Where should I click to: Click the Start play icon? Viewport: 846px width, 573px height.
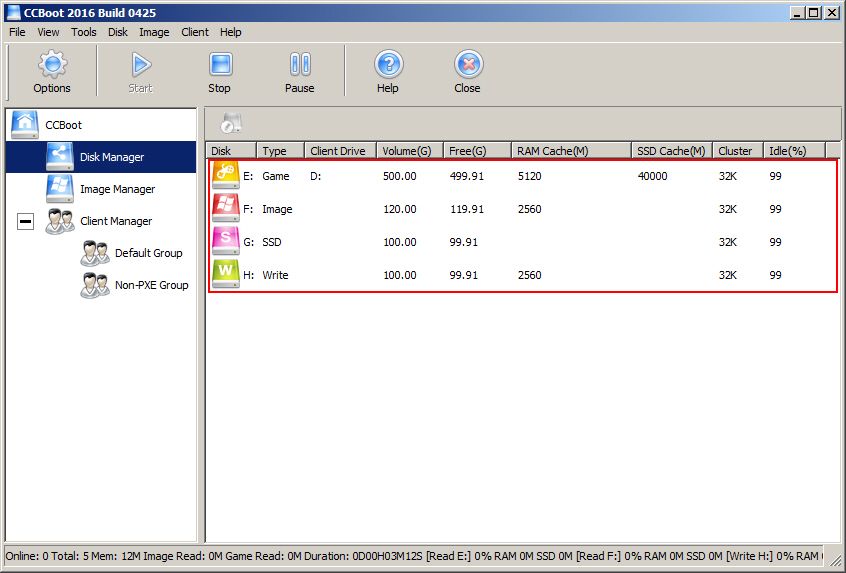pos(141,64)
